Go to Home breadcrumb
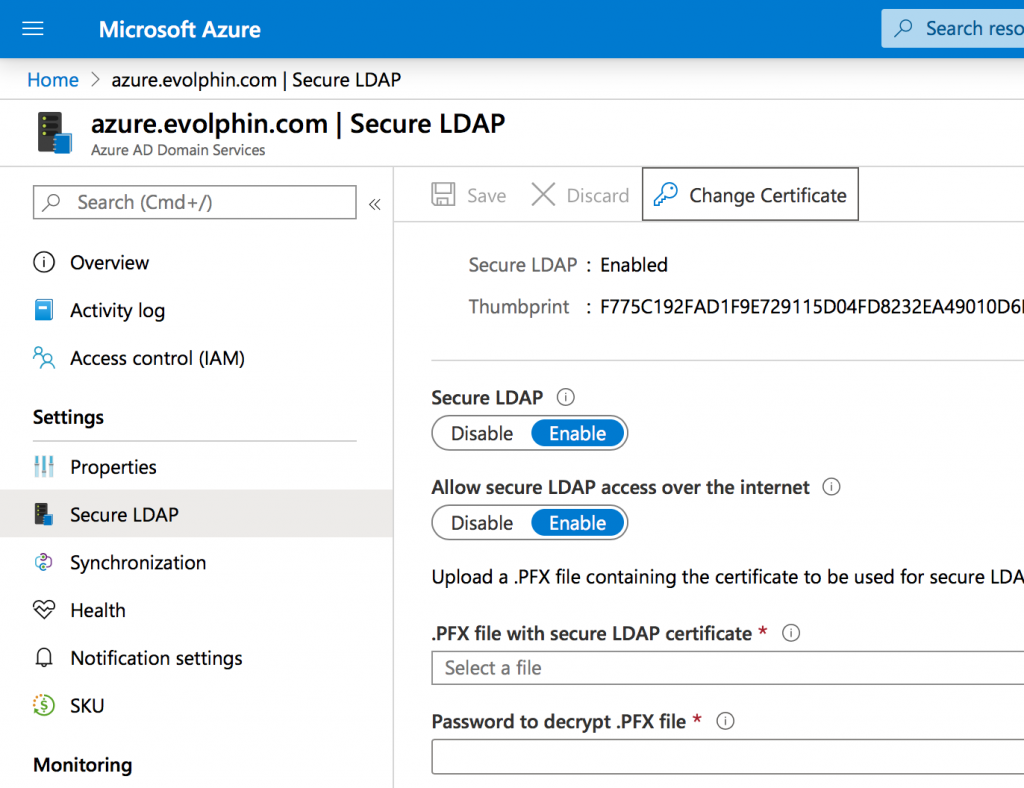 pyautogui.click(x=53, y=80)
